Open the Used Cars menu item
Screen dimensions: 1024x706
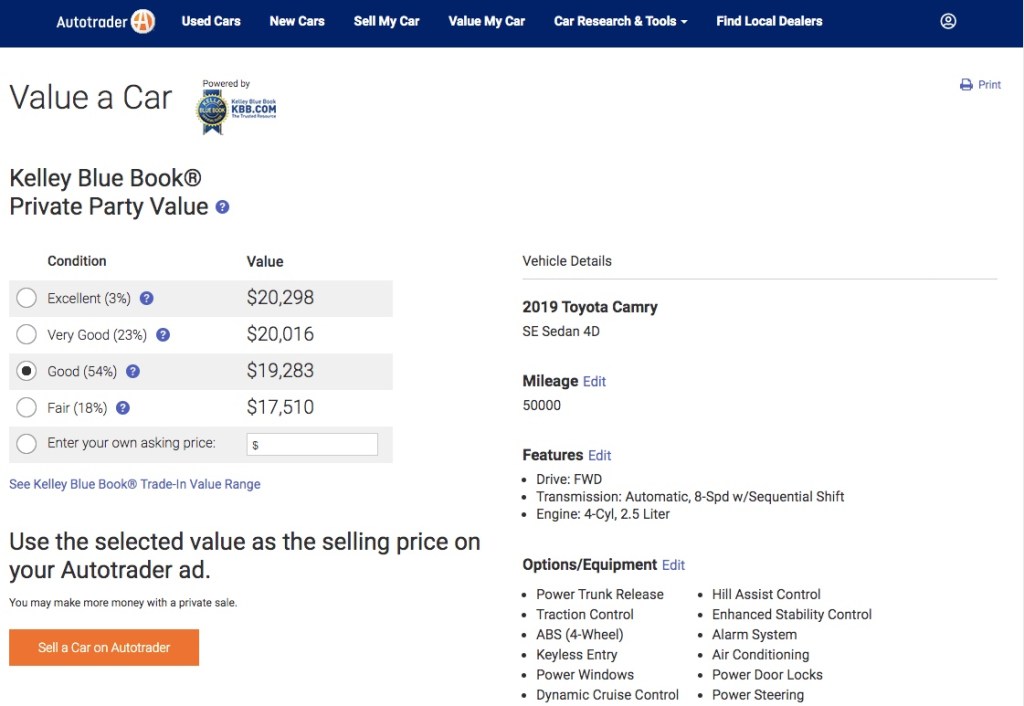coord(211,20)
